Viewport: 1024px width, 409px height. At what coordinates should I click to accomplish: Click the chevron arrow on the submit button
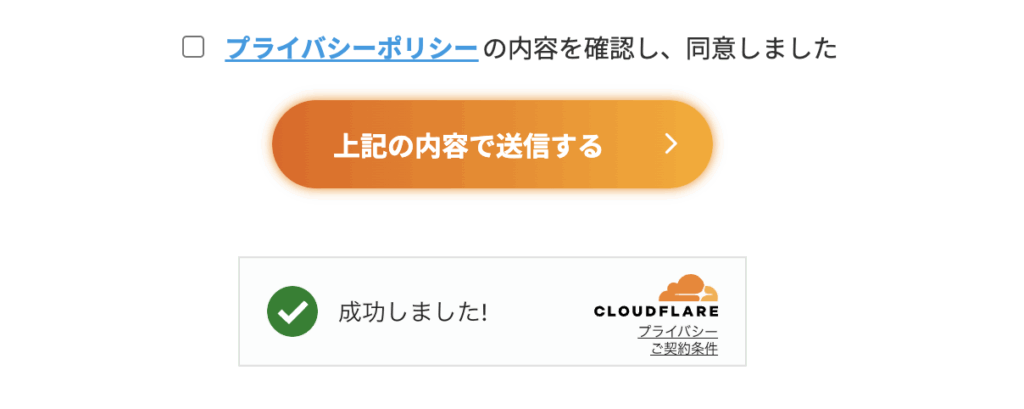coord(671,145)
